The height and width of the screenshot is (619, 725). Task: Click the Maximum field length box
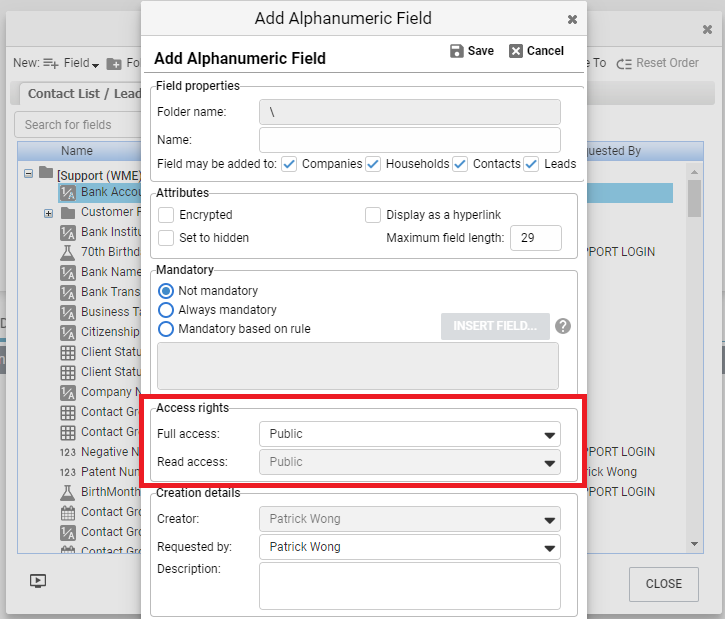pyautogui.click(x=536, y=238)
